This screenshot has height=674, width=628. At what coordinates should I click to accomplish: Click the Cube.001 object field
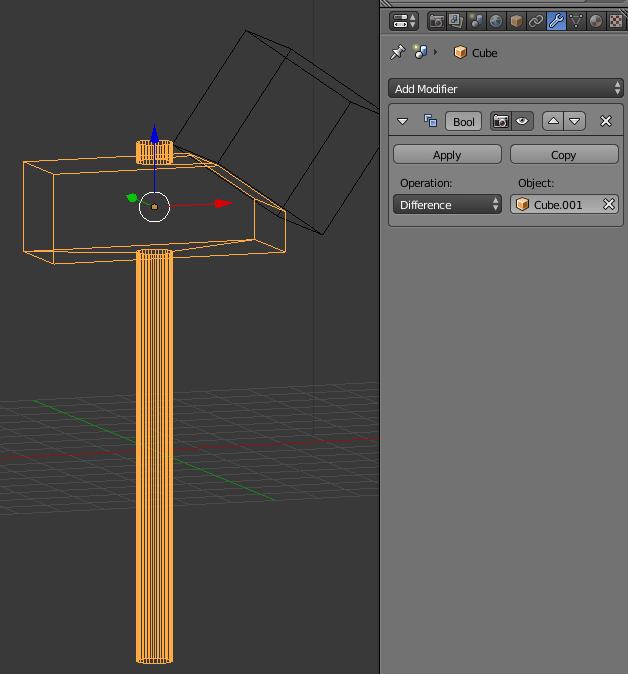pos(564,205)
